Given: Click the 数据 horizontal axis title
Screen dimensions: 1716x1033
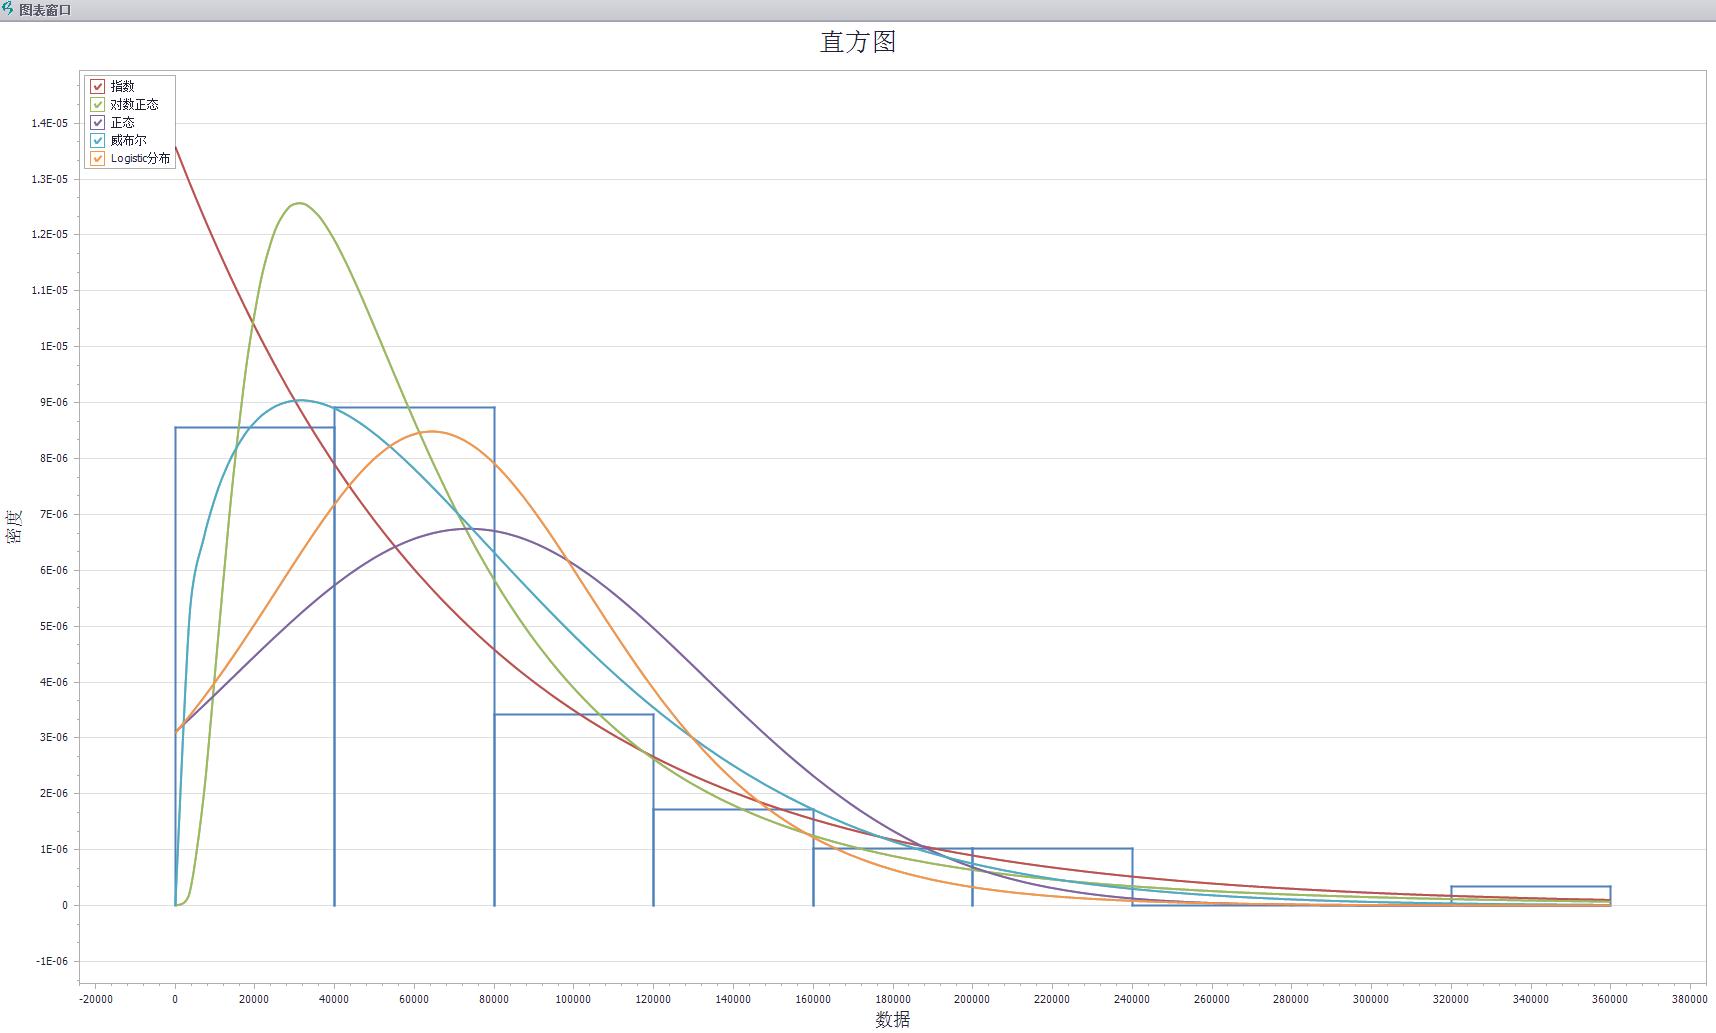Looking at the screenshot, I should point(892,1019).
